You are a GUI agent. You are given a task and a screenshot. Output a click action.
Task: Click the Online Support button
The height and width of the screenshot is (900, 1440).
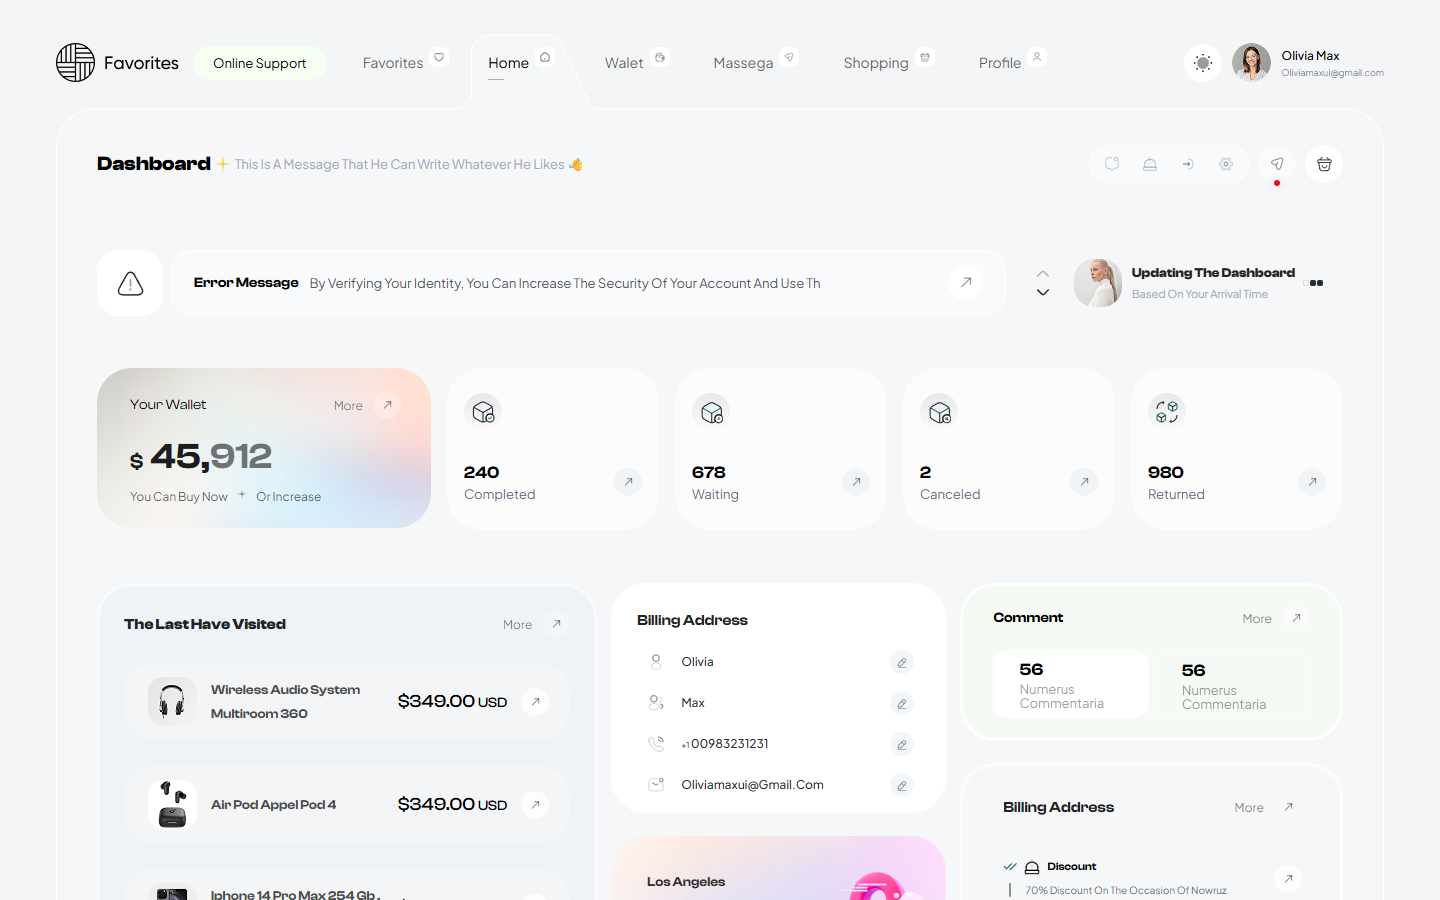tap(260, 63)
